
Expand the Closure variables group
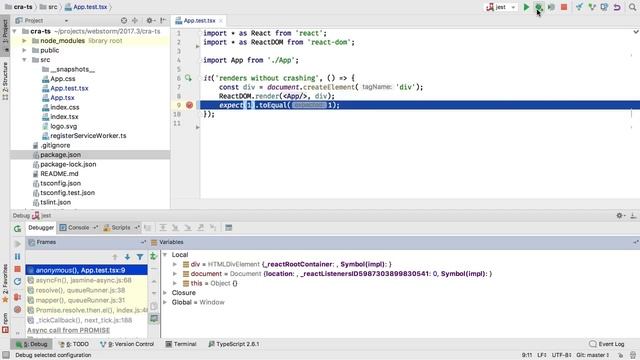(165, 293)
